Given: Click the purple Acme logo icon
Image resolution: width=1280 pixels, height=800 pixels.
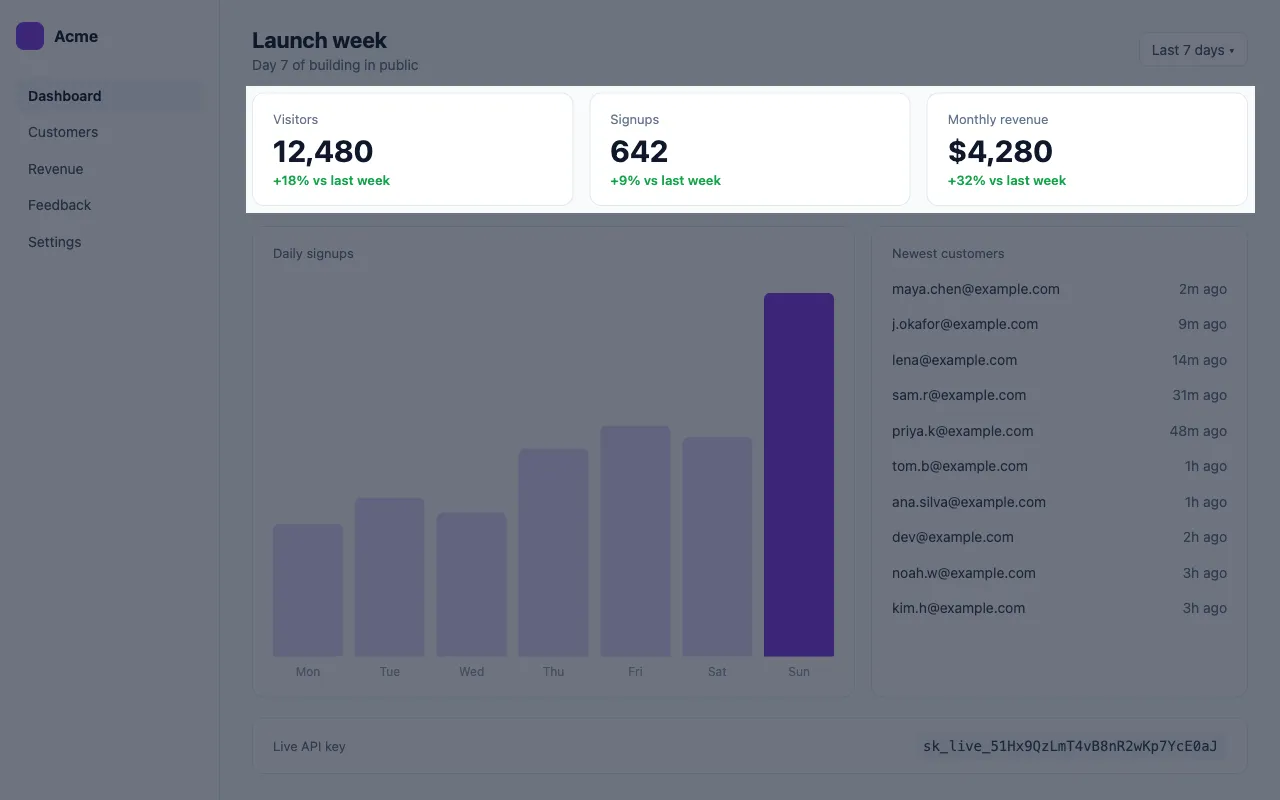Looking at the screenshot, I should tap(30, 36).
